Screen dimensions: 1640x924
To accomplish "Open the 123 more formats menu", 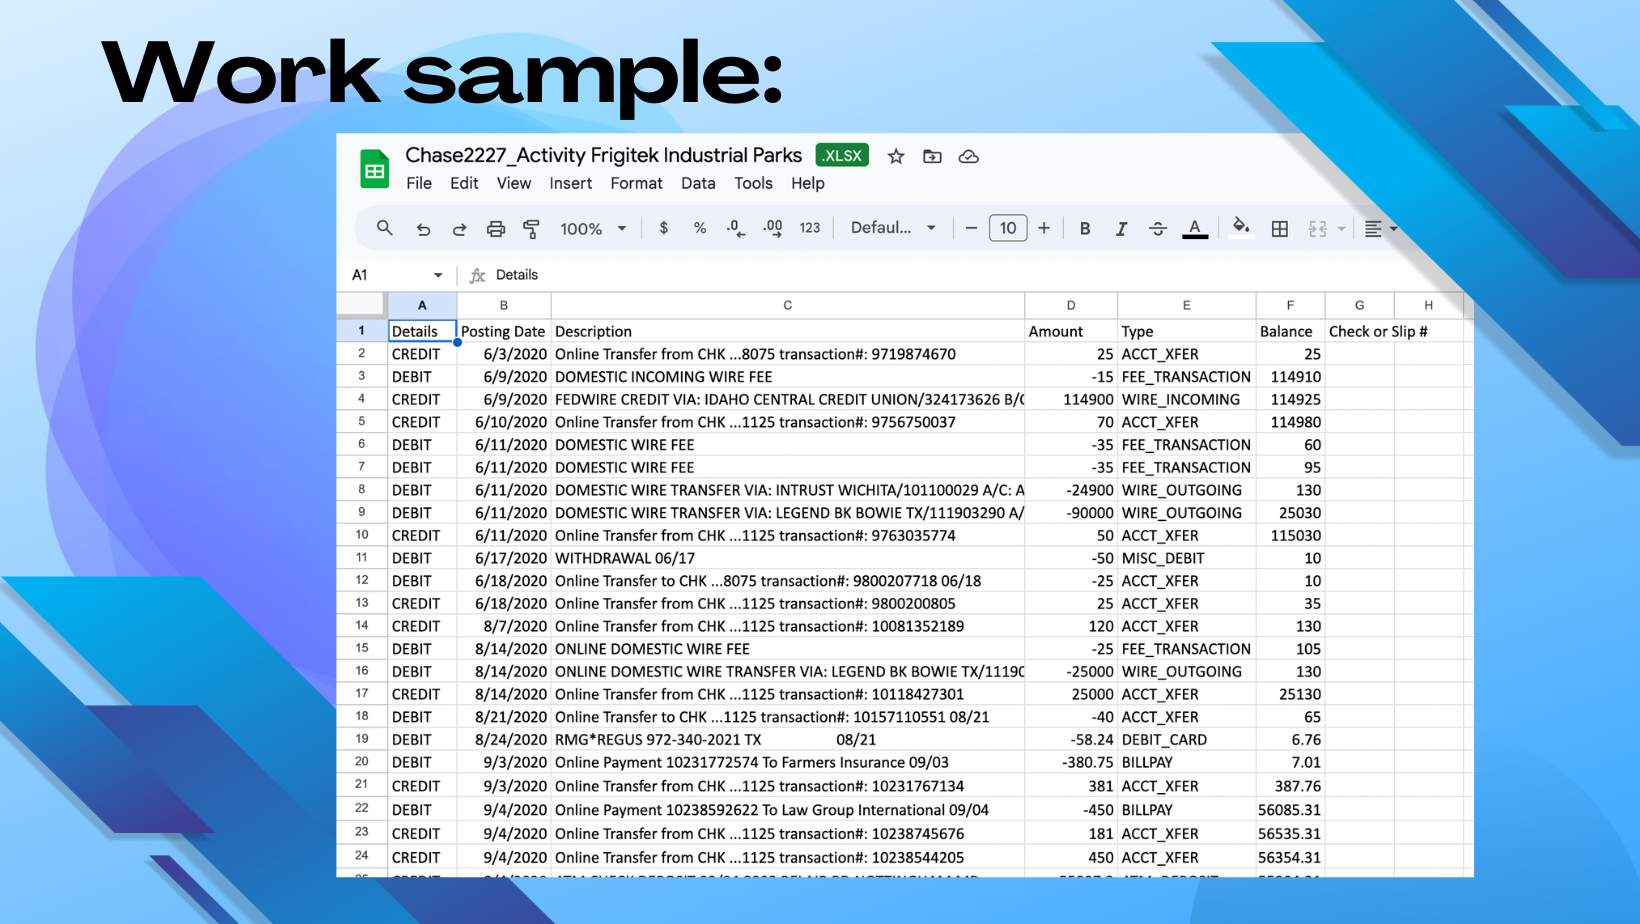I will pyautogui.click(x=810, y=228).
